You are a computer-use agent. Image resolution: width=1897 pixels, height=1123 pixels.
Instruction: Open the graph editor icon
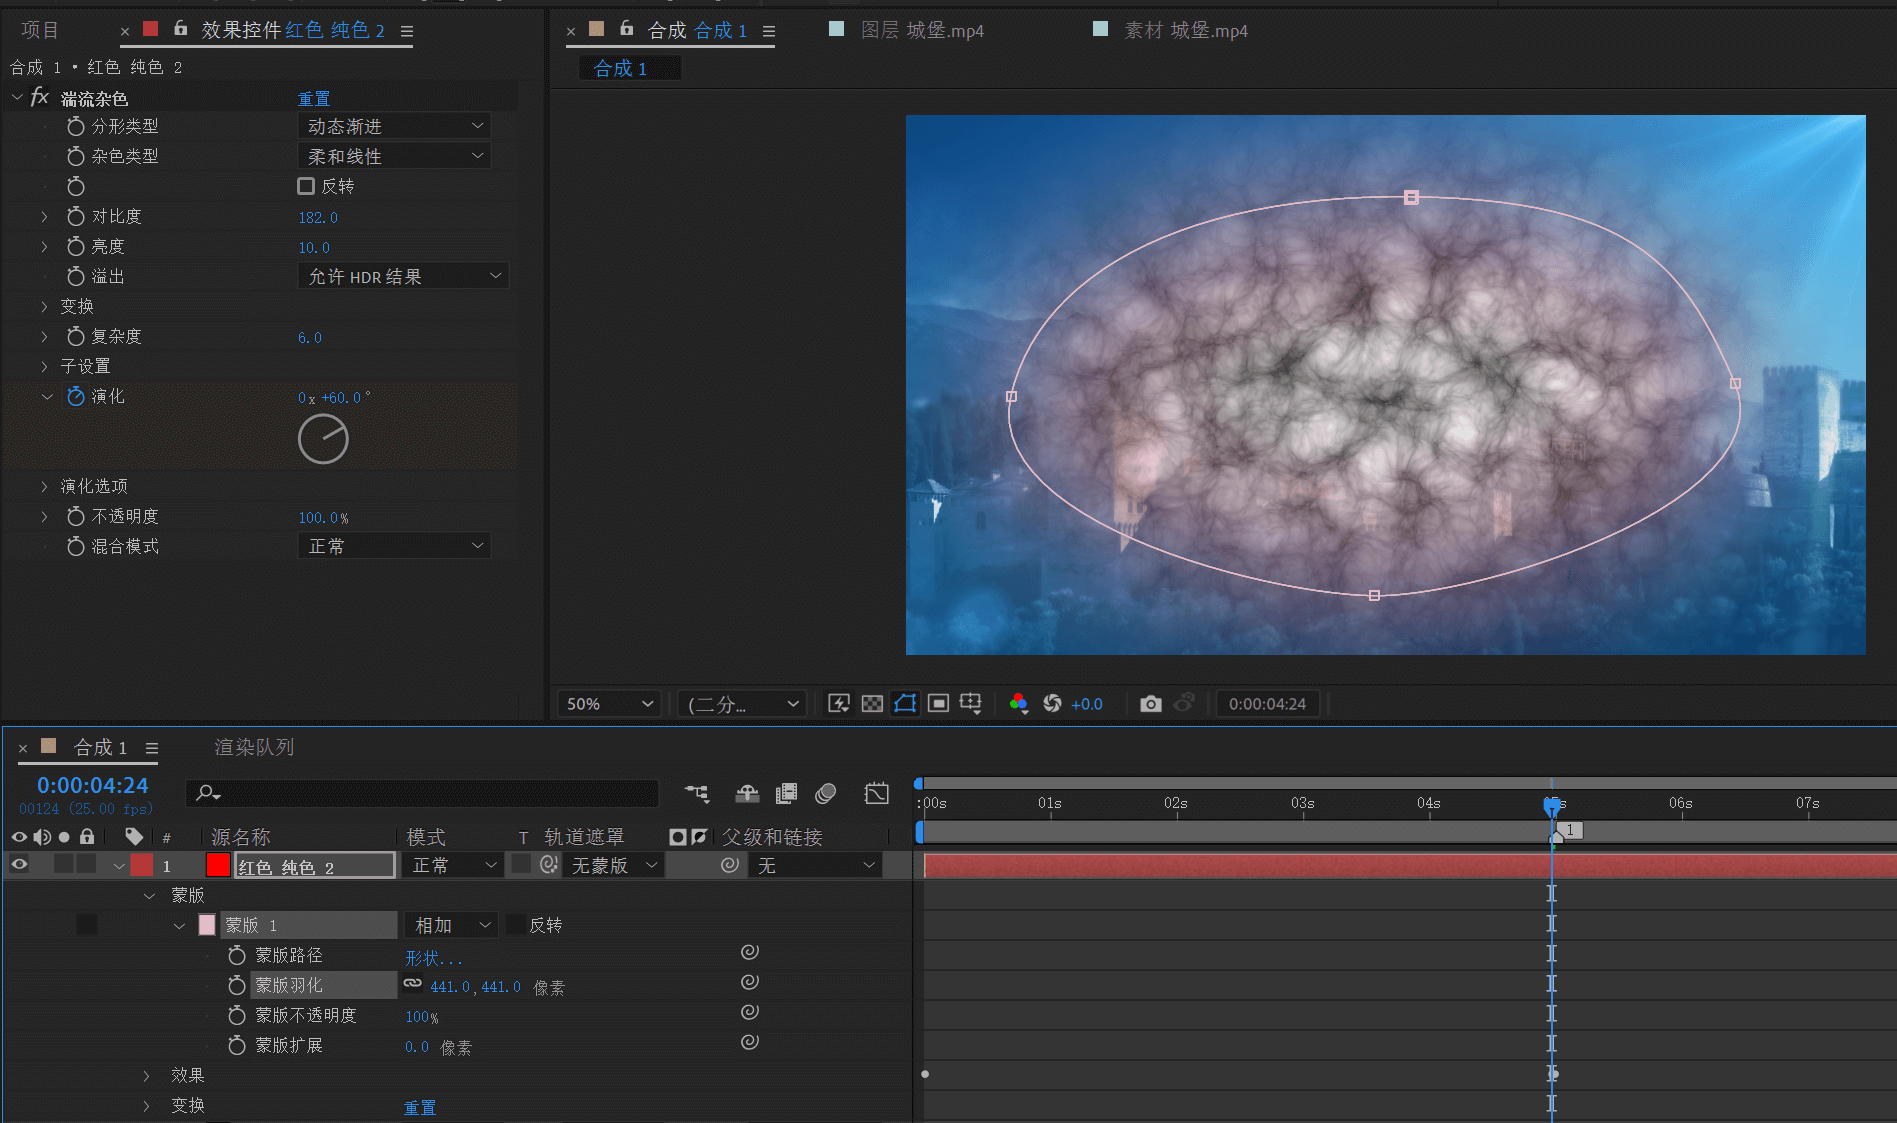(876, 794)
